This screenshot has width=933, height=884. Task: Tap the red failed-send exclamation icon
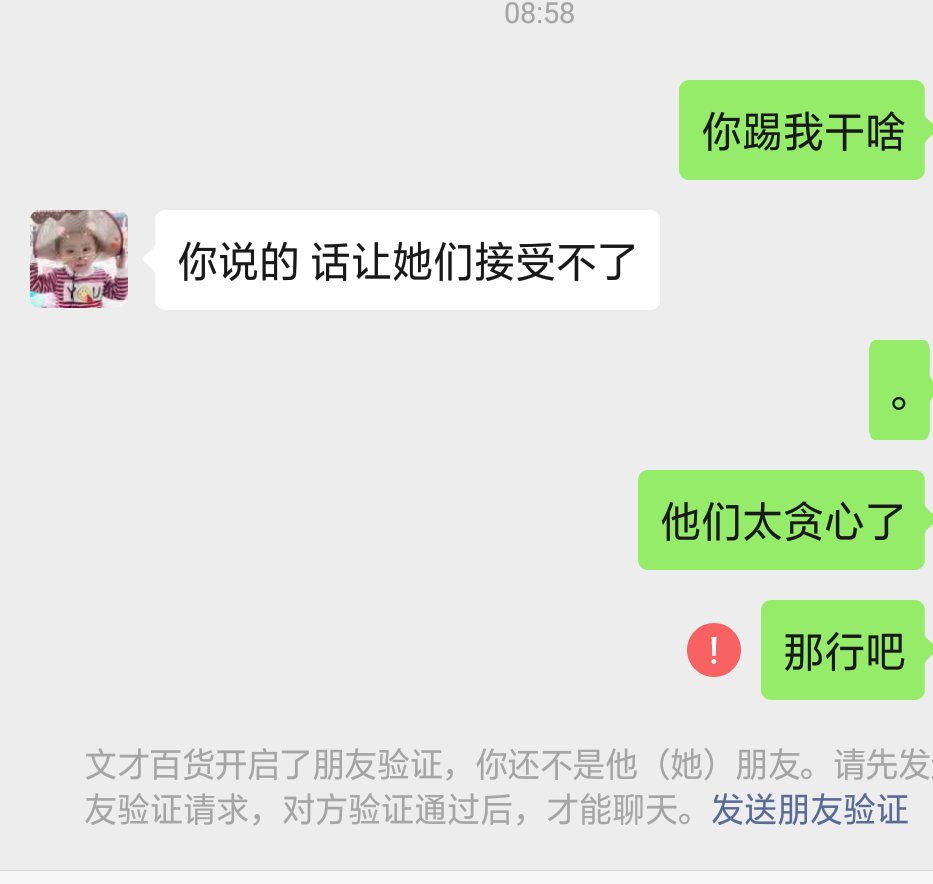[713, 650]
